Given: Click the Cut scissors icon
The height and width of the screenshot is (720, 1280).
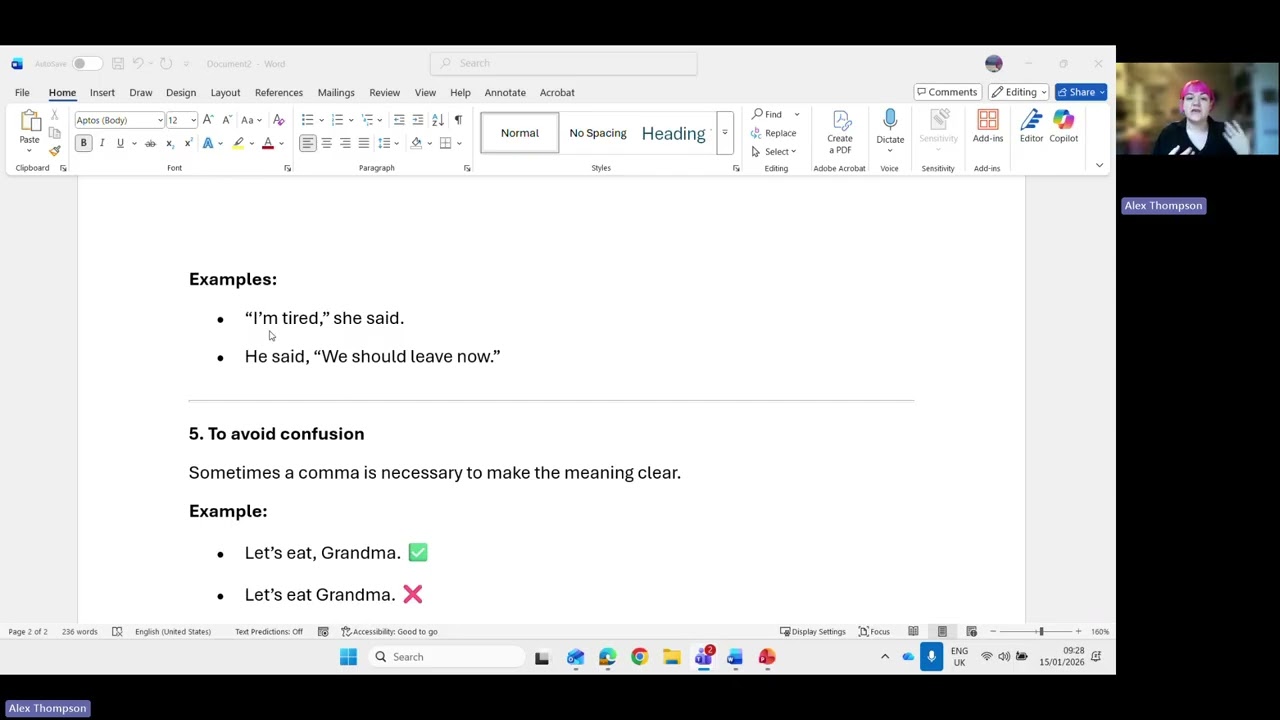Looking at the screenshot, I should coord(55,117).
